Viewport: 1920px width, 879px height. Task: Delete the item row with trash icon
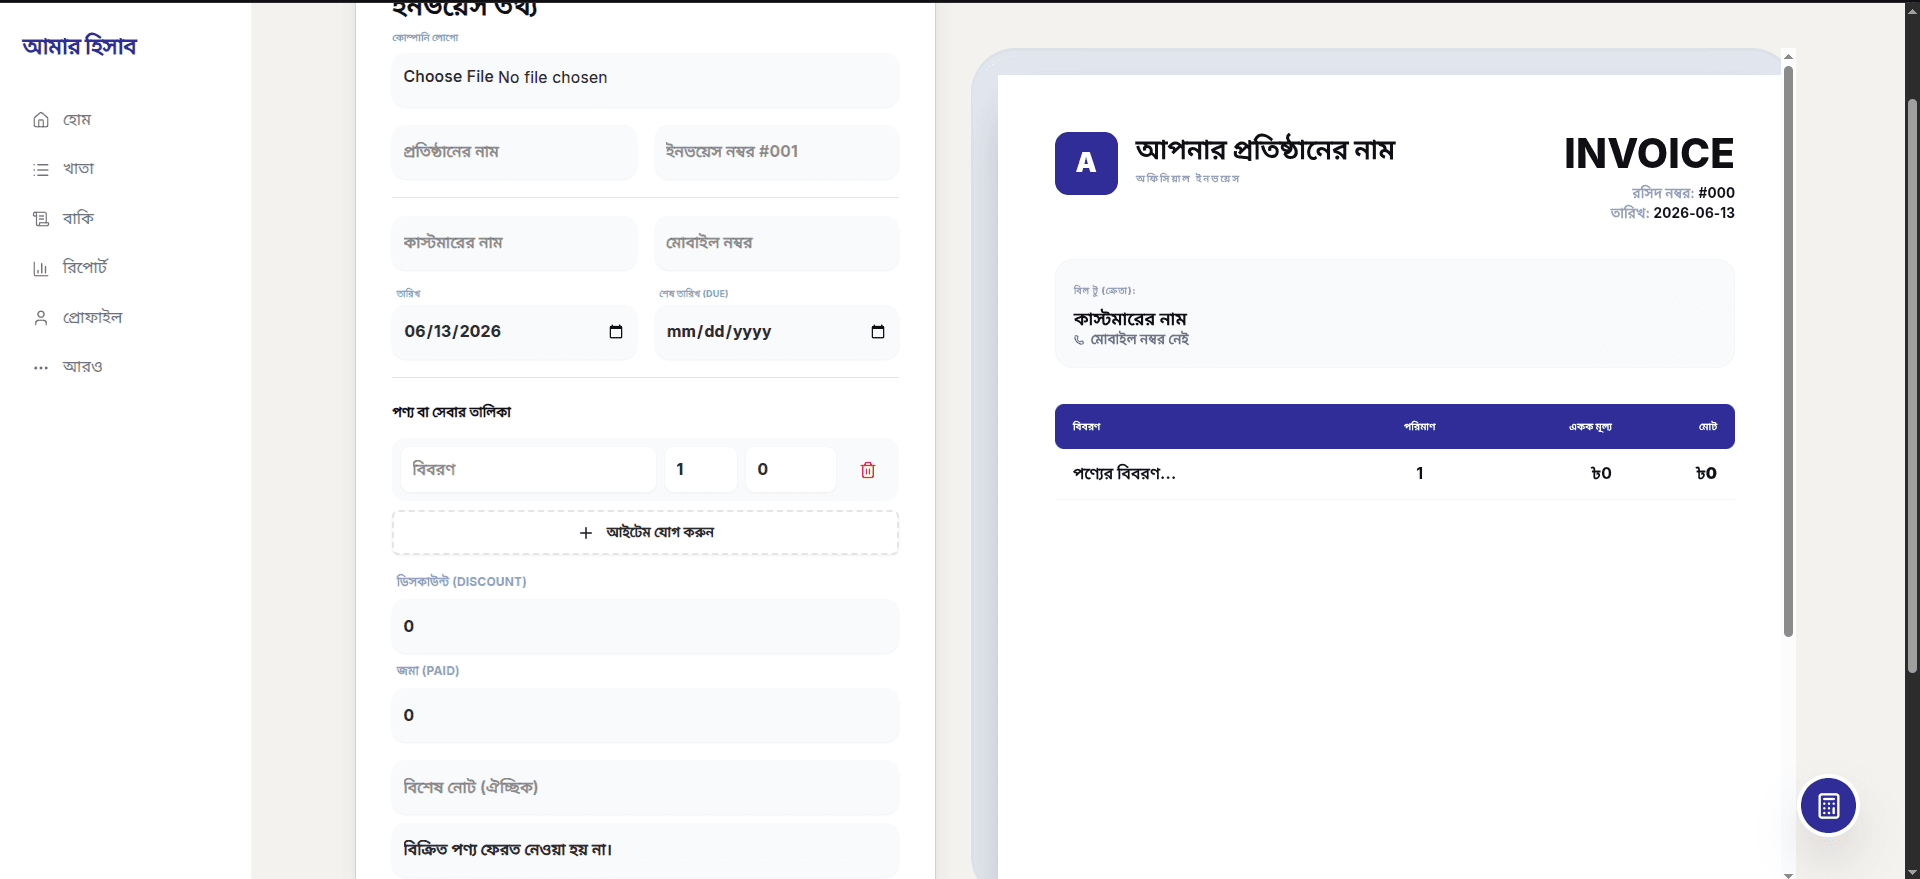(x=868, y=470)
